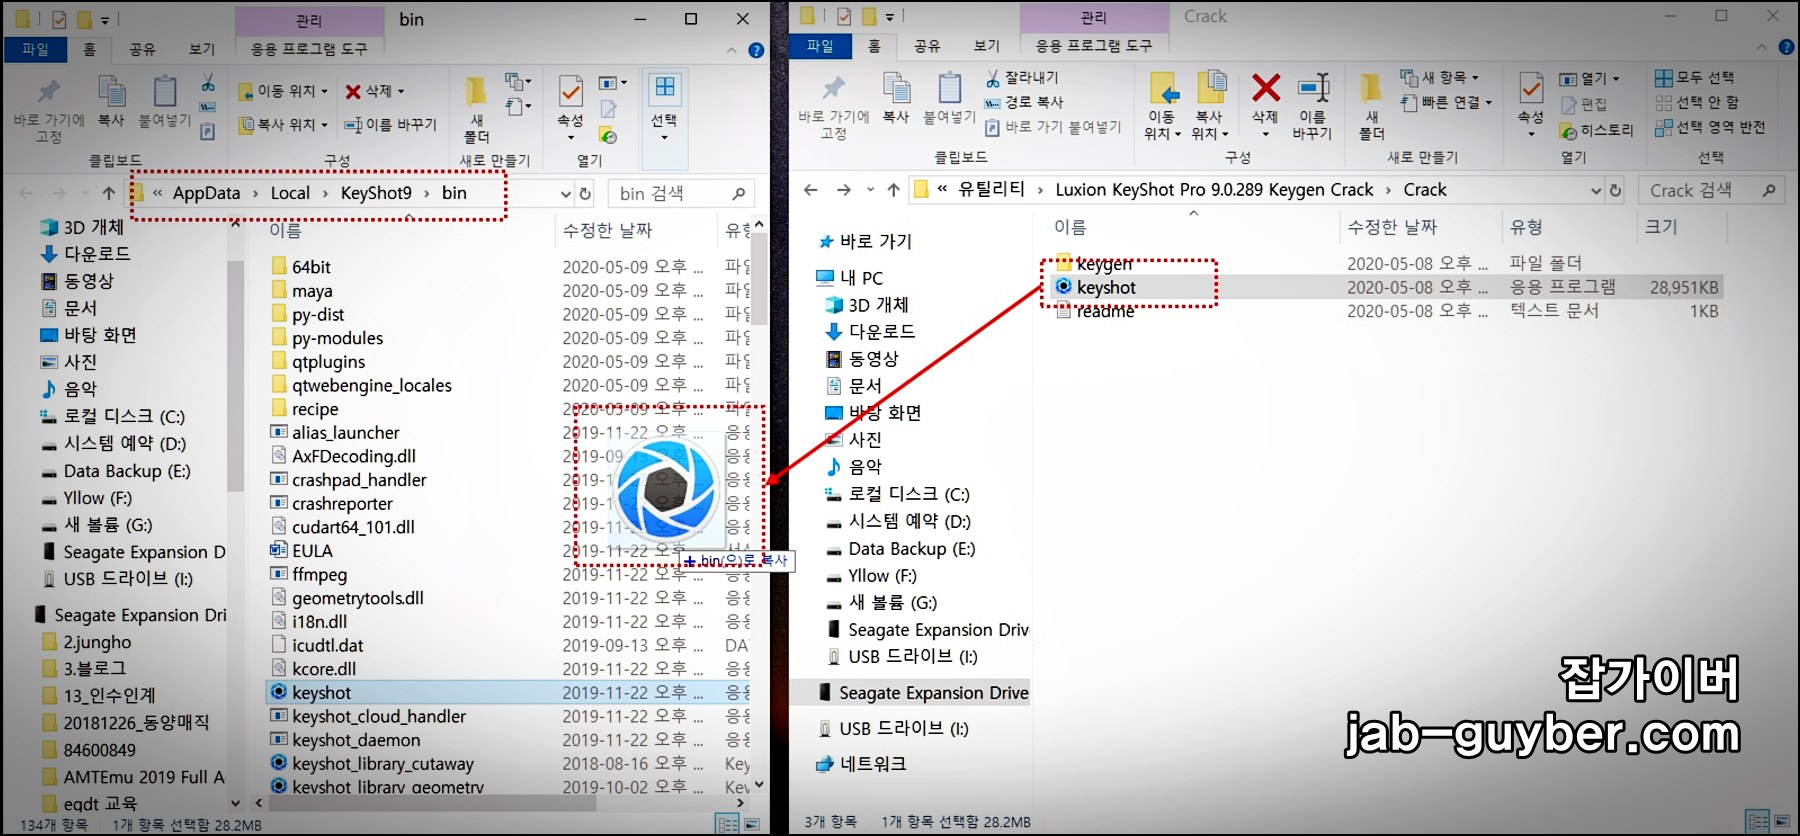Screen dimensions: 1800x836
Task: Click Paste shortcut (바로 가기 붙여넣기) in Crack window
Action: (1053, 127)
